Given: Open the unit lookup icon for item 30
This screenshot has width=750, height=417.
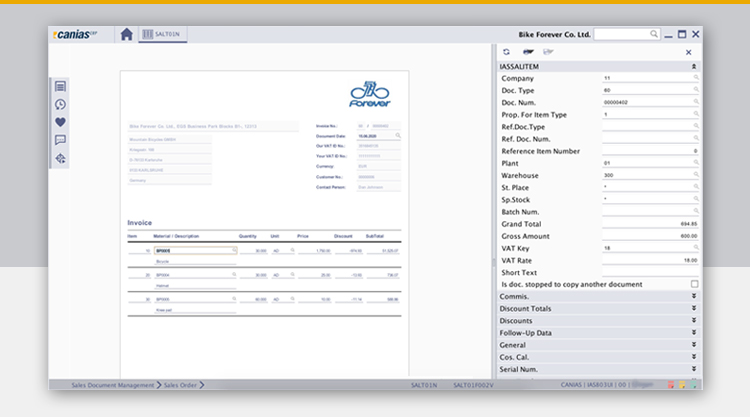Looking at the screenshot, I should point(293,298).
